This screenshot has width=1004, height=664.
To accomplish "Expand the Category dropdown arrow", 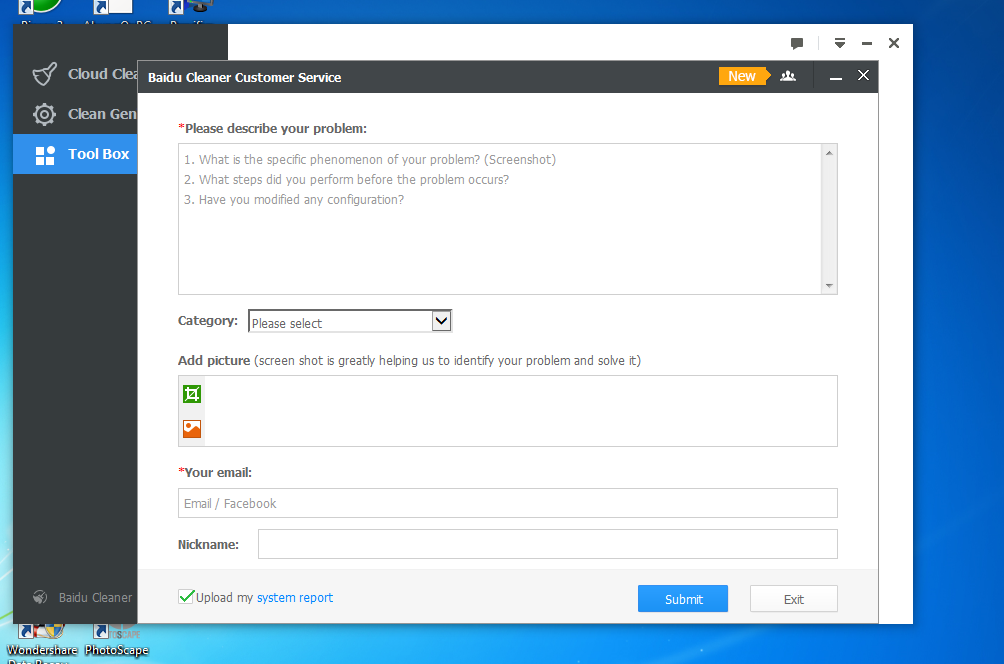I will click(x=441, y=321).
